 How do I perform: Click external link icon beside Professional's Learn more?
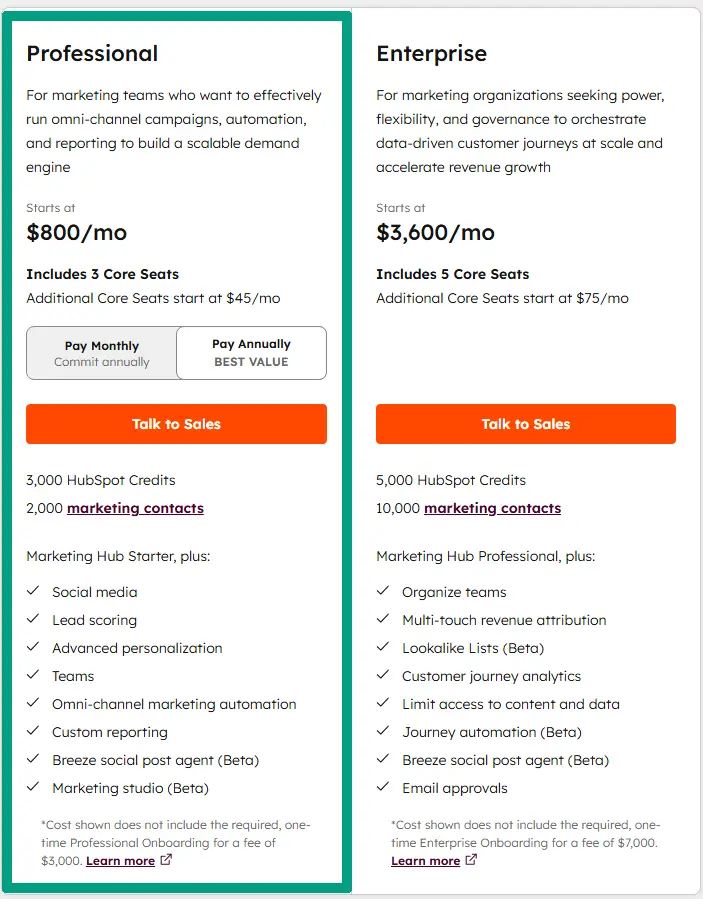(166, 859)
